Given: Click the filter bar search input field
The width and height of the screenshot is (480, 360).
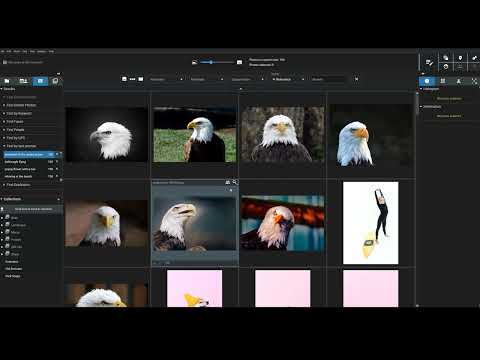Looking at the screenshot, I should click(x=328, y=79).
